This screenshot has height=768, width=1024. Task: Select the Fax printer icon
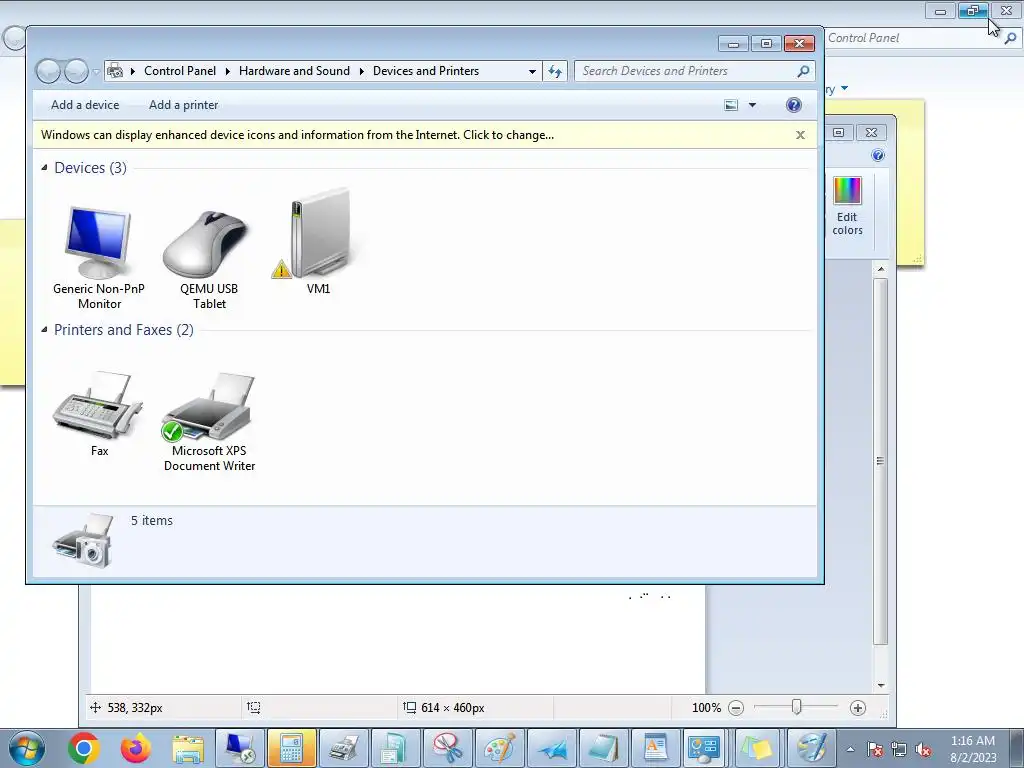click(99, 413)
